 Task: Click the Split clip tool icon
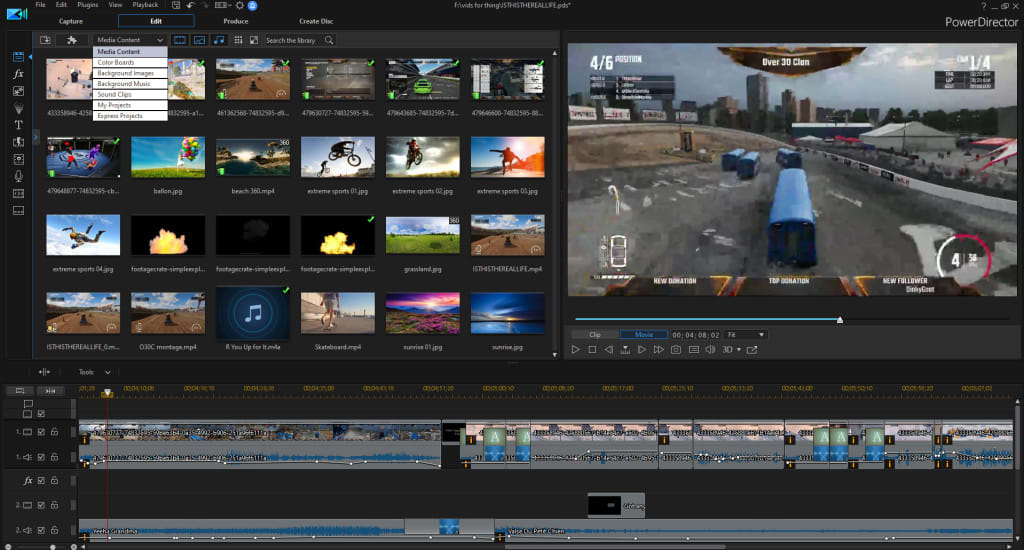point(45,371)
